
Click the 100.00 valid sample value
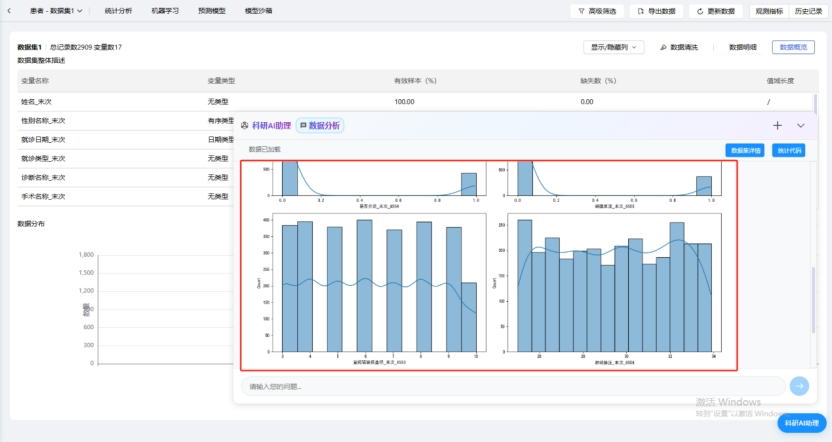pos(404,102)
